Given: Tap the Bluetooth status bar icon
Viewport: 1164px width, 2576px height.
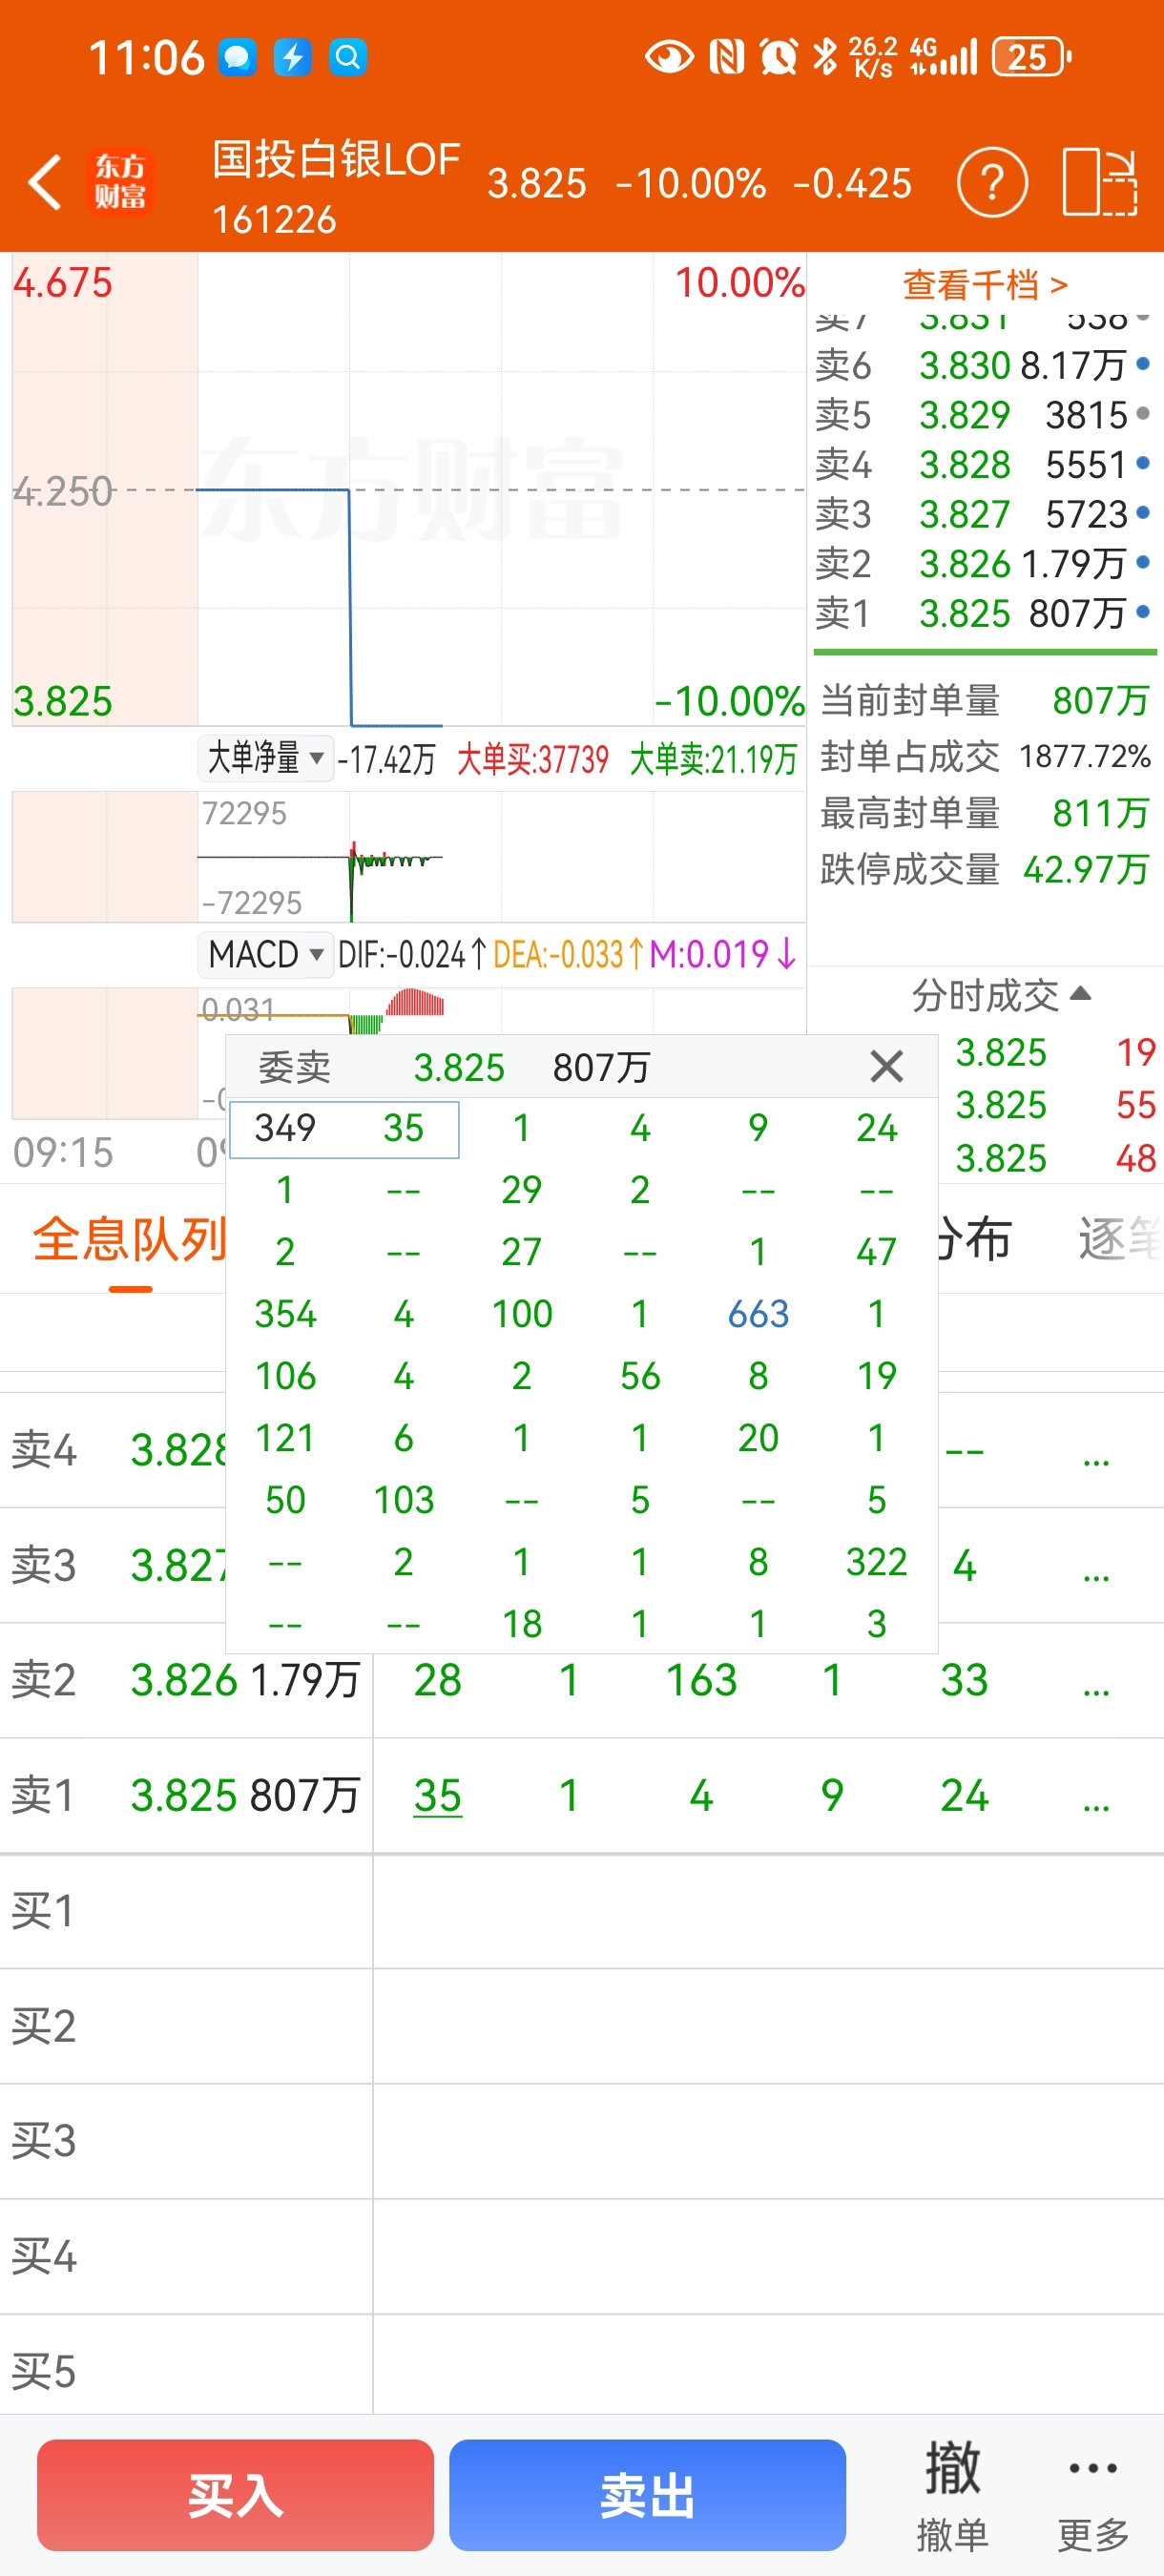Looking at the screenshot, I should [825, 57].
